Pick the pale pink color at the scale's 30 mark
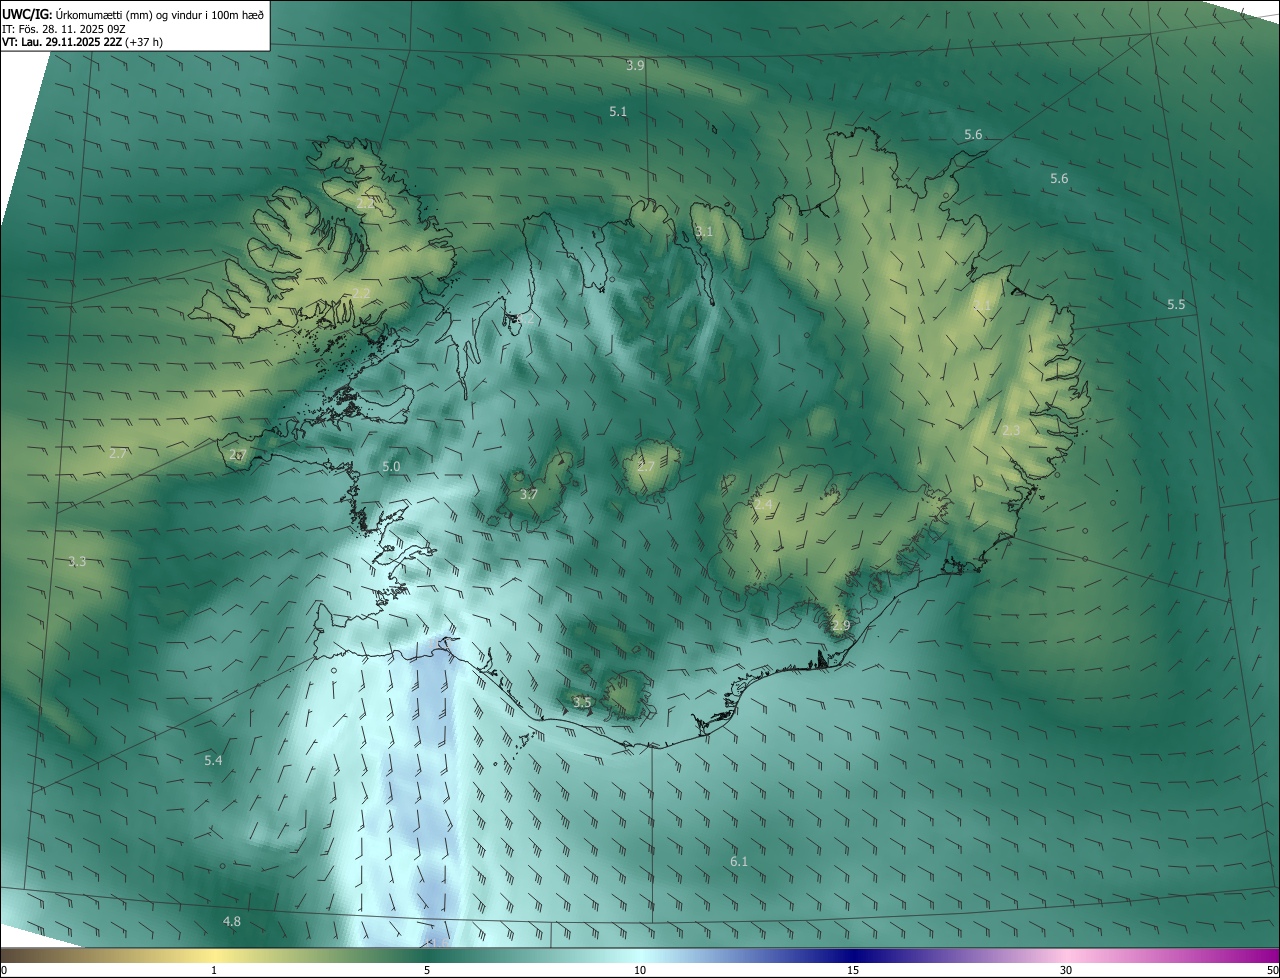The height and width of the screenshot is (978, 1280). [1066, 956]
